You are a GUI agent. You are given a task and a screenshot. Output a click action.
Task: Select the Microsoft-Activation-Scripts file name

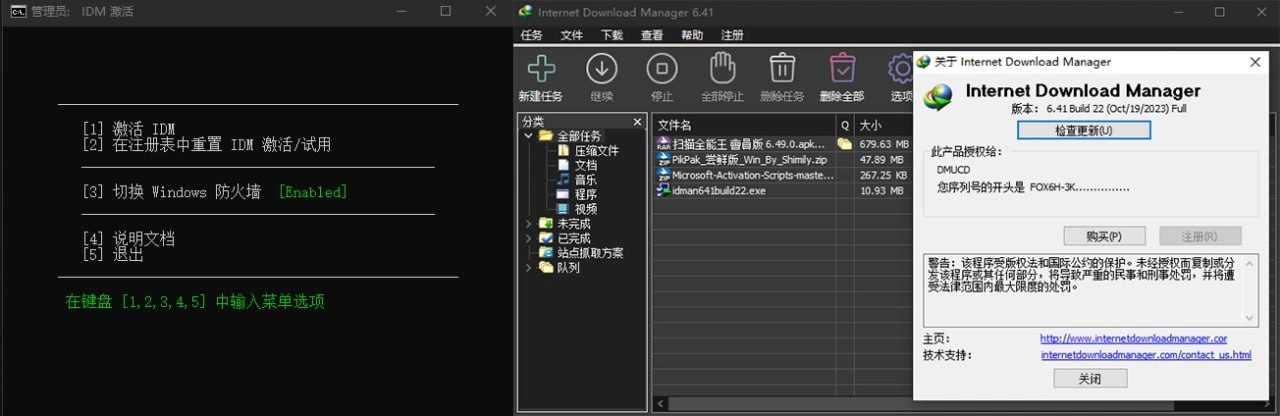[753, 174]
